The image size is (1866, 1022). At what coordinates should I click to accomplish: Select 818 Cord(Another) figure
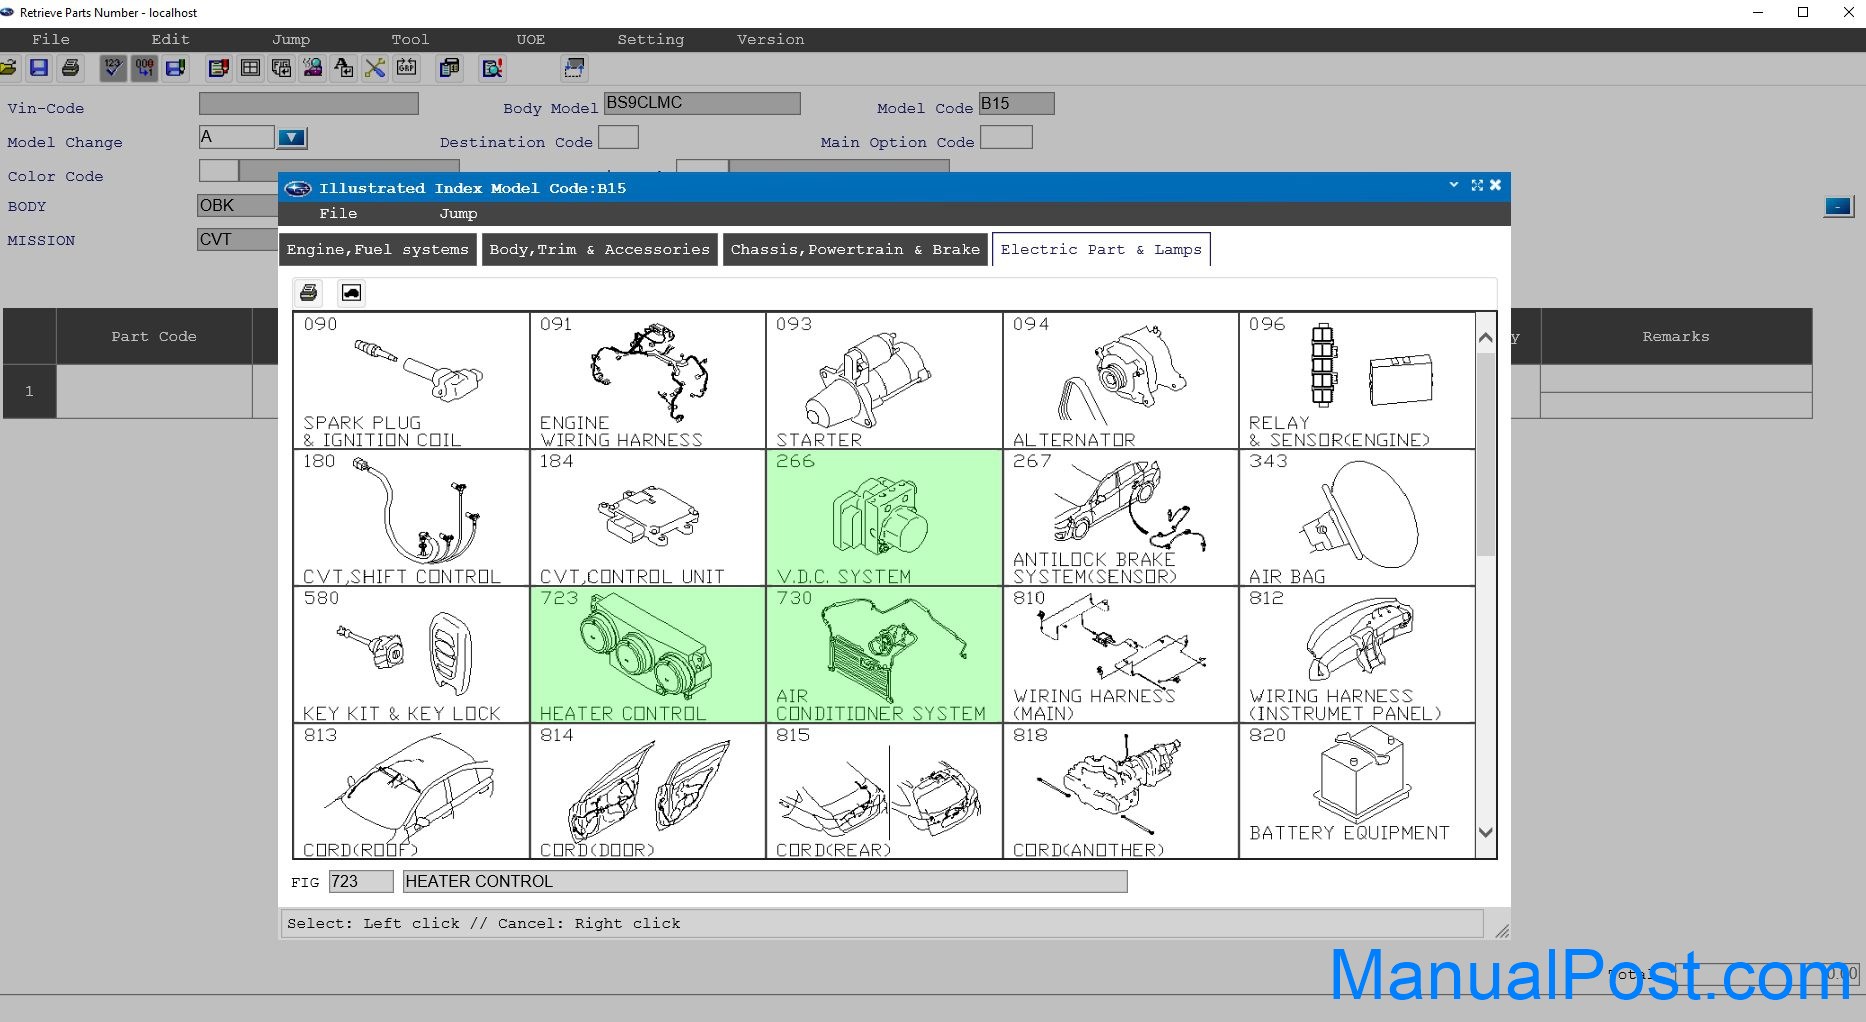[x=1120, y=791]
